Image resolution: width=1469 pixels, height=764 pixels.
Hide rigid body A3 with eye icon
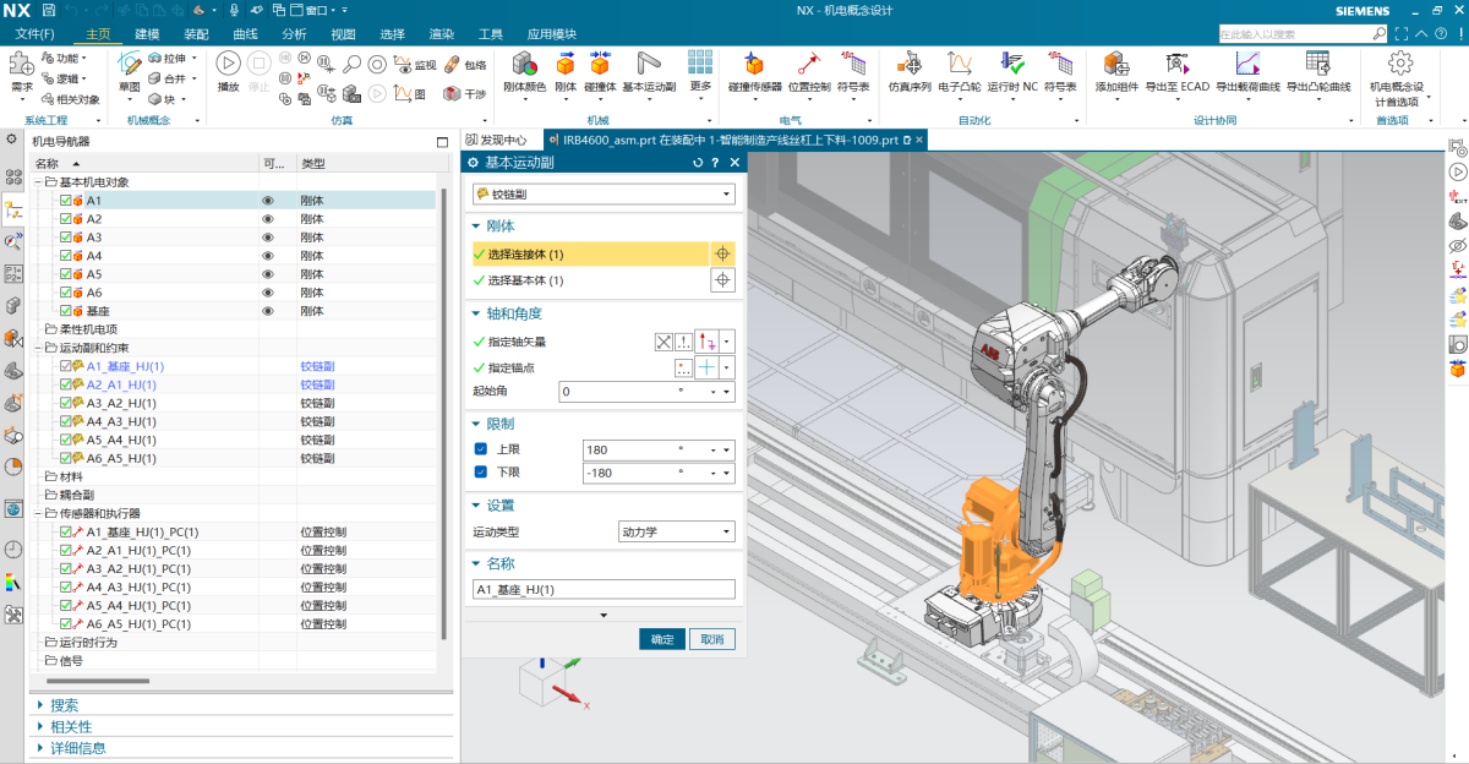point(267,237)
